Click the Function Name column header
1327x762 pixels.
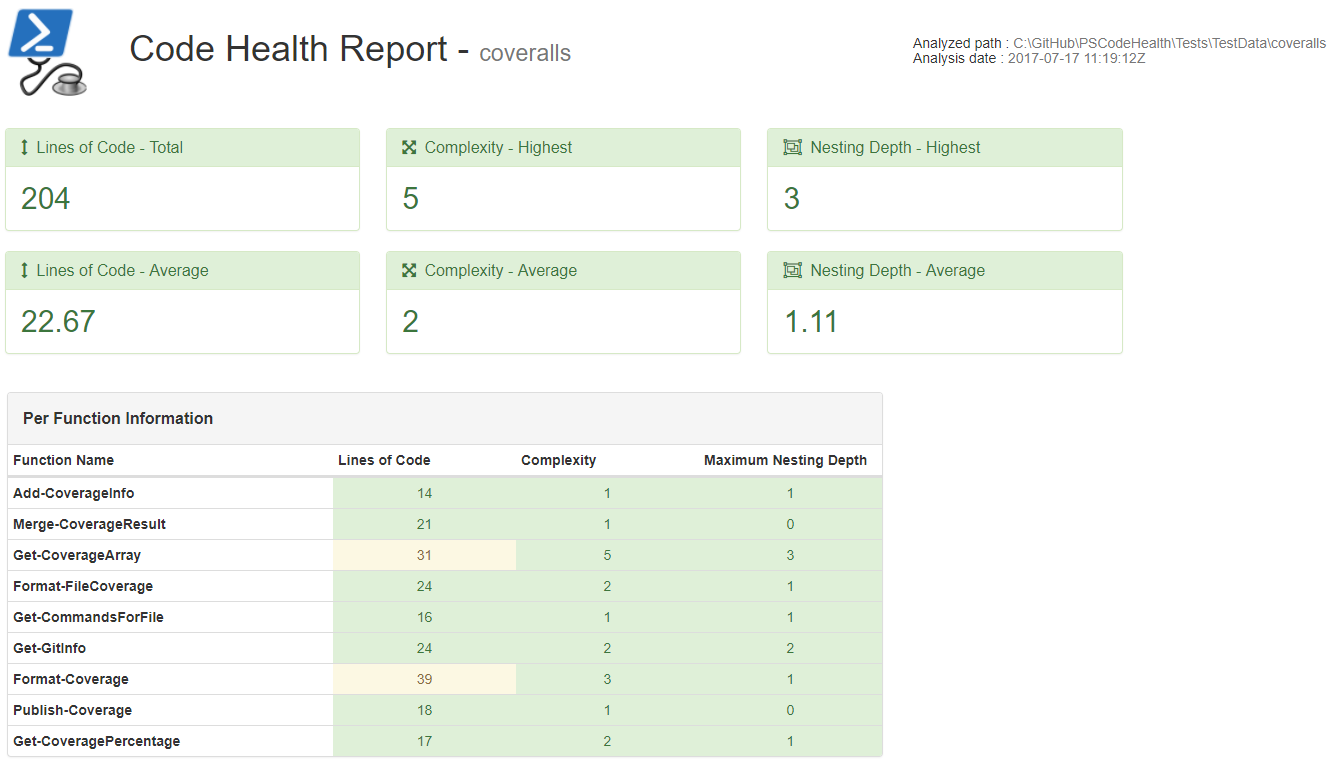click(63, 460)
